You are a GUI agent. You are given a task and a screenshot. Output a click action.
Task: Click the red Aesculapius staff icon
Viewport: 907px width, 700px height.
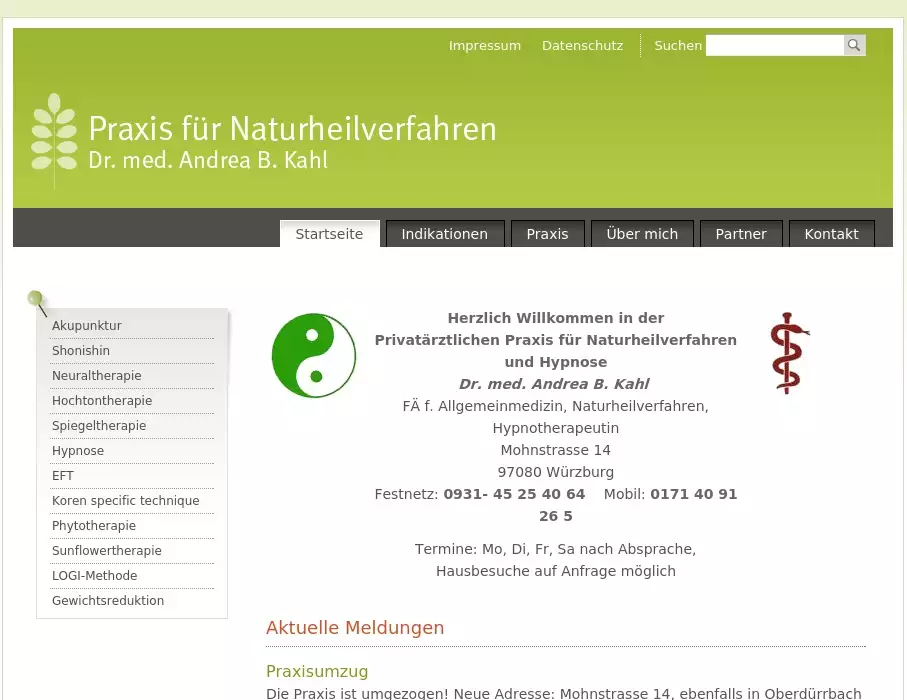click(789, 352)
